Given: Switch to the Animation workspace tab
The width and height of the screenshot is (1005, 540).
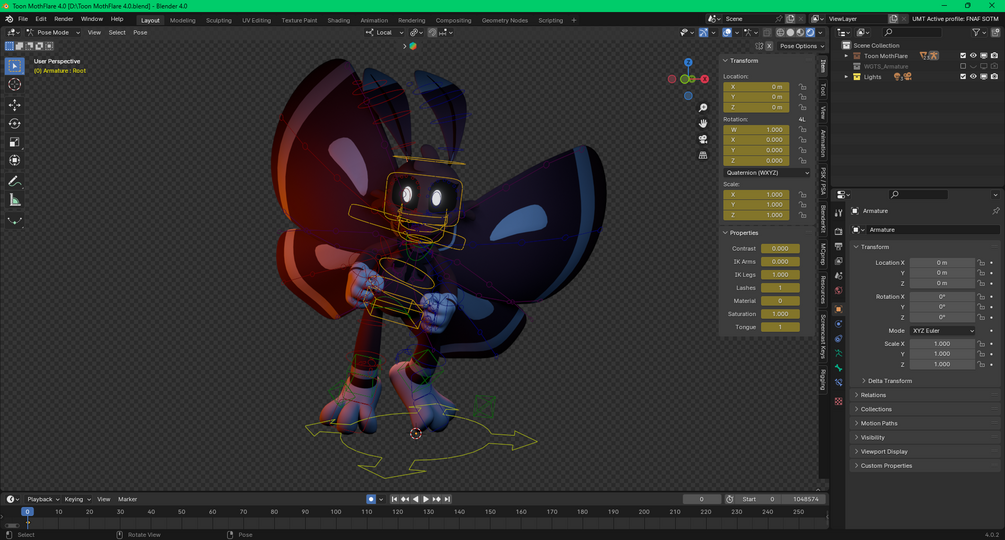Looking at the screenshot, I should 374,20.
